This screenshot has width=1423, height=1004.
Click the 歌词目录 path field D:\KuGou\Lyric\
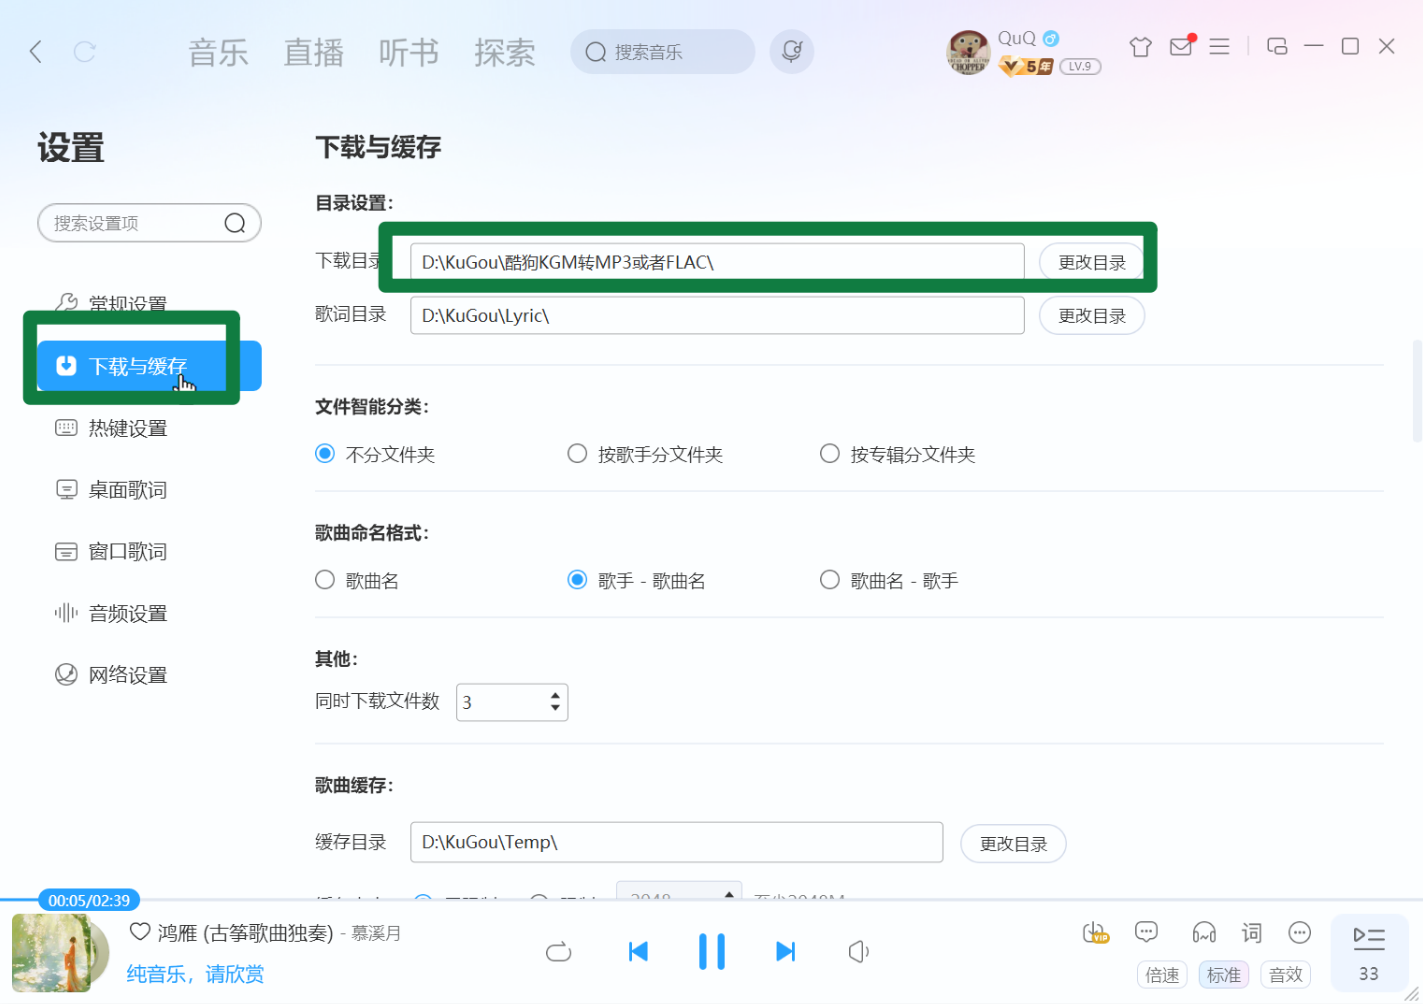[x=717, y=315]
